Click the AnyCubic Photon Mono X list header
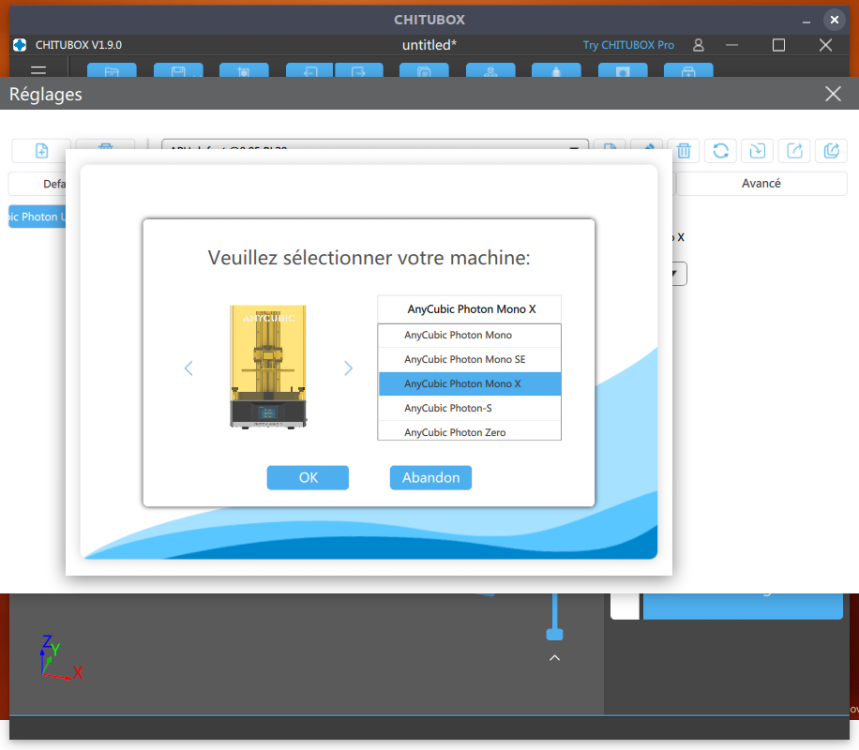The height and width of the screenshot is (750, 859). coord(469,310)
